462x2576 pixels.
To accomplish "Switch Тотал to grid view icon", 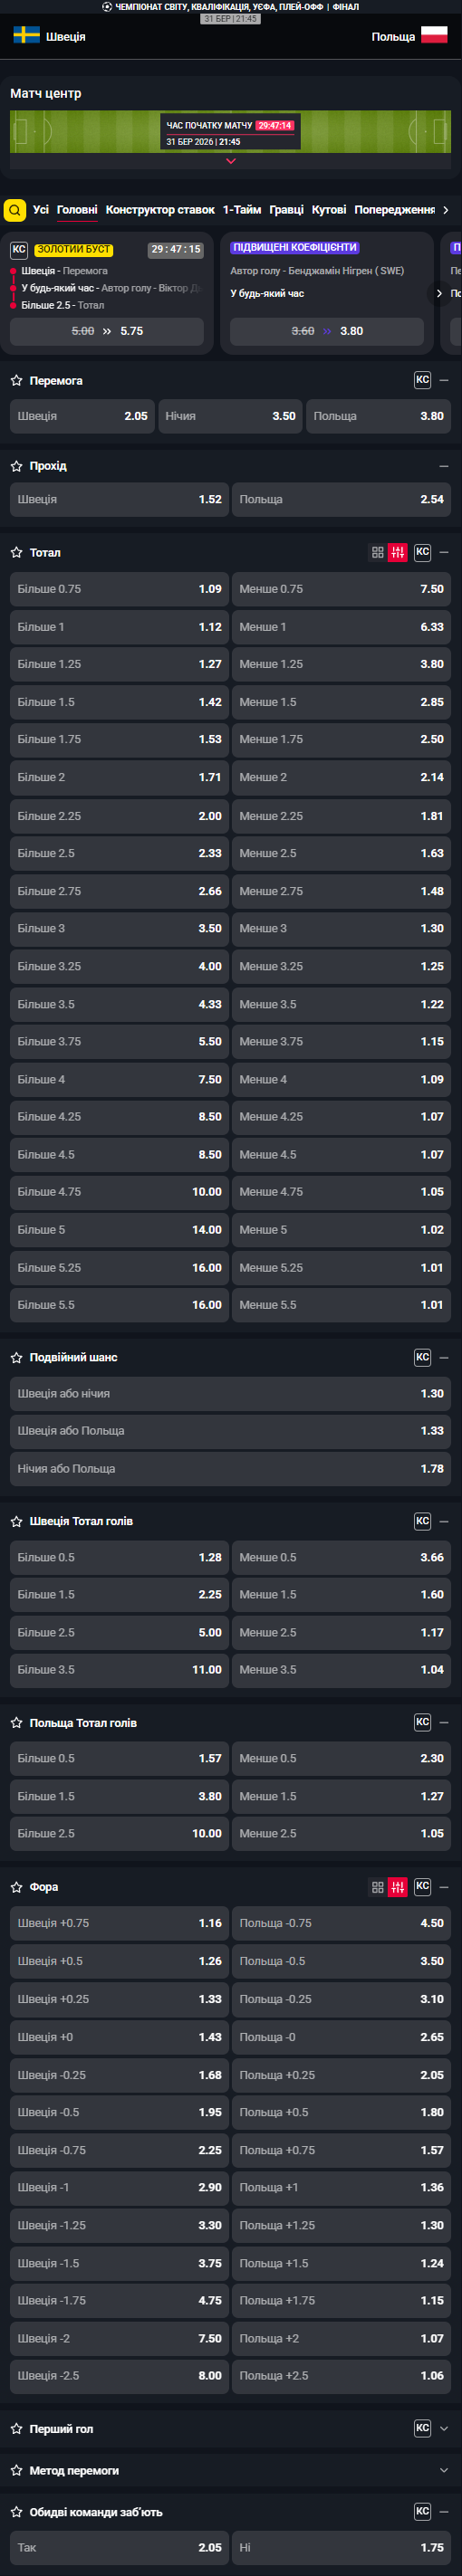I will (x=378, y=552).
